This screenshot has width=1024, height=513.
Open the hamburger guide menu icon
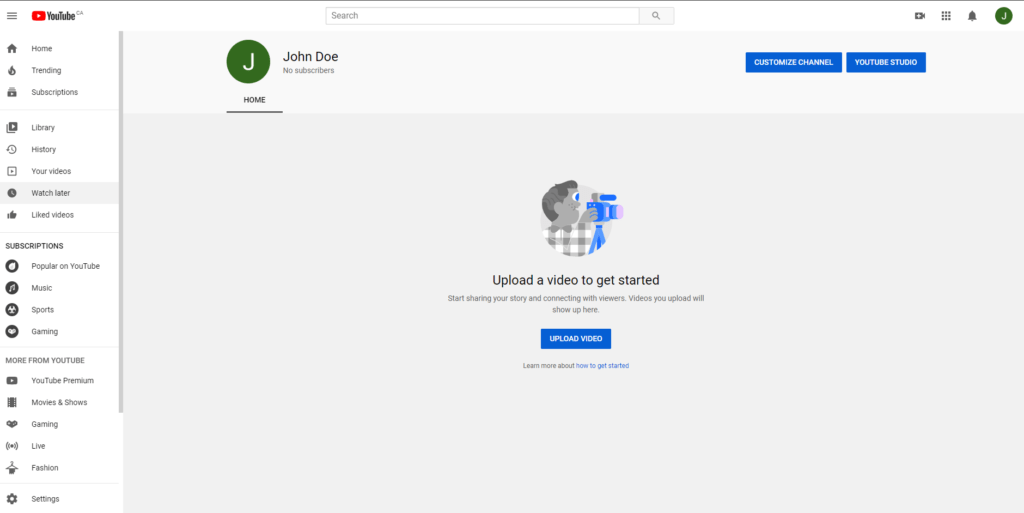[12, 16]
